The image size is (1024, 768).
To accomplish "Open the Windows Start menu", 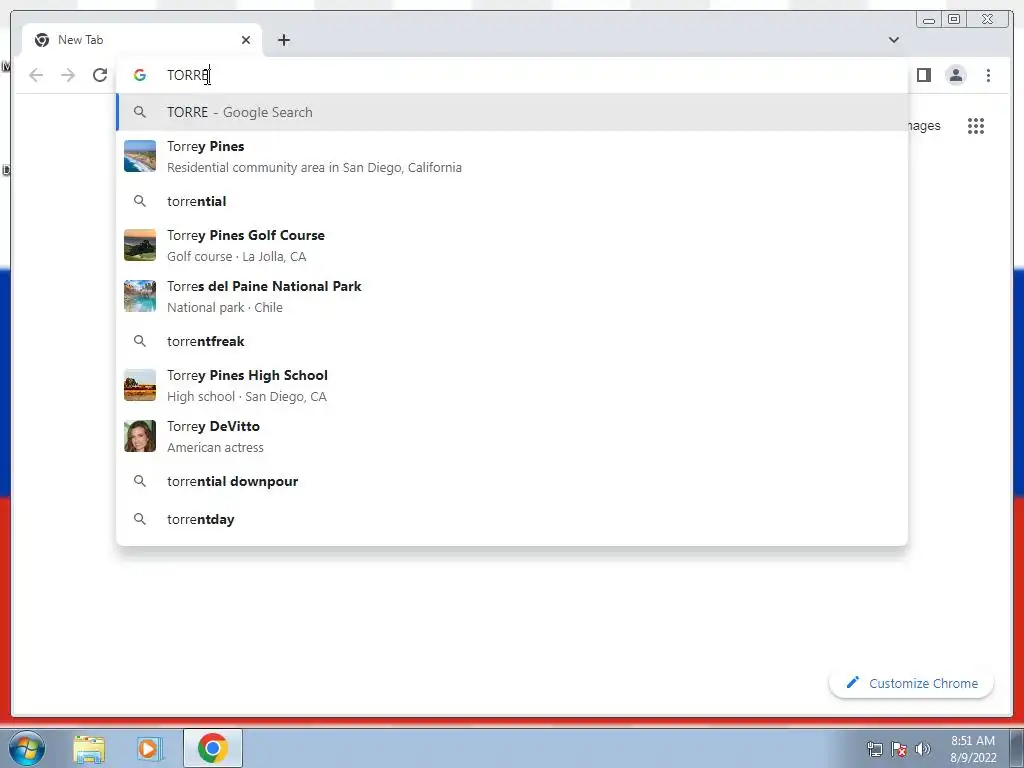I will click(26, 748).
